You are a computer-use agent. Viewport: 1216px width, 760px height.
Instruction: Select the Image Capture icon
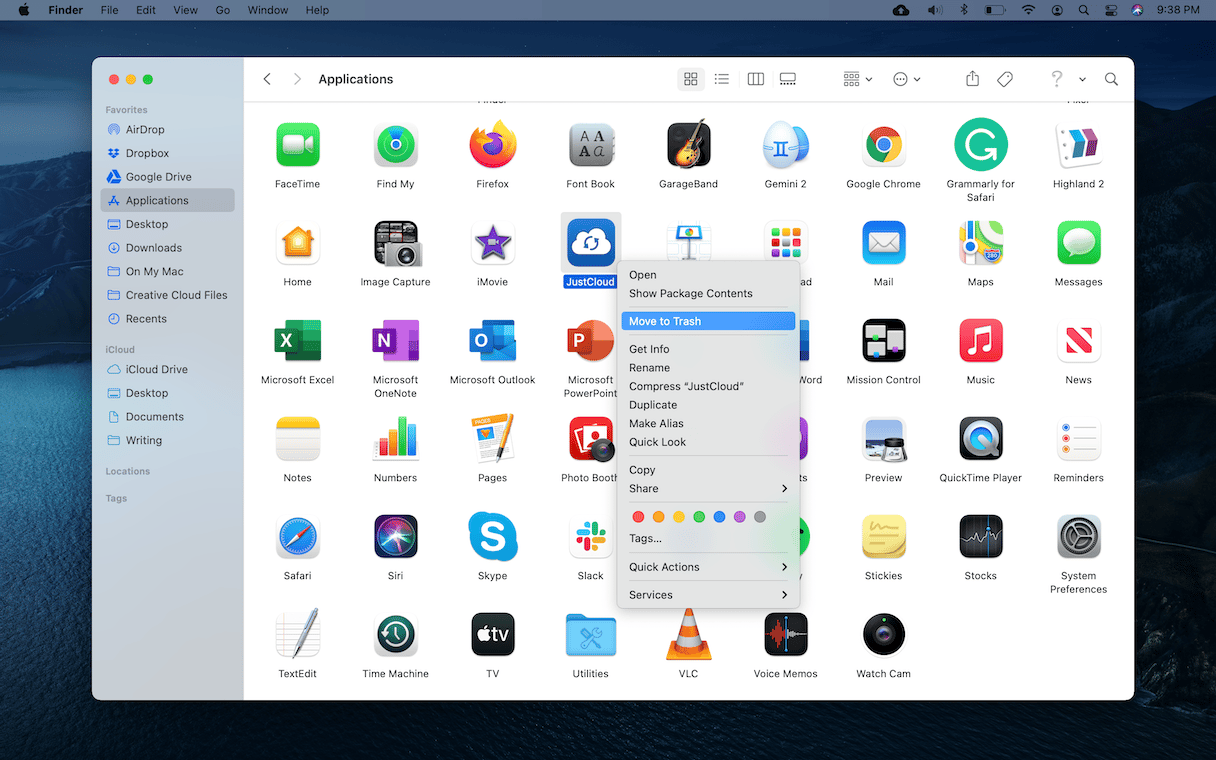(x=395, y=244)
